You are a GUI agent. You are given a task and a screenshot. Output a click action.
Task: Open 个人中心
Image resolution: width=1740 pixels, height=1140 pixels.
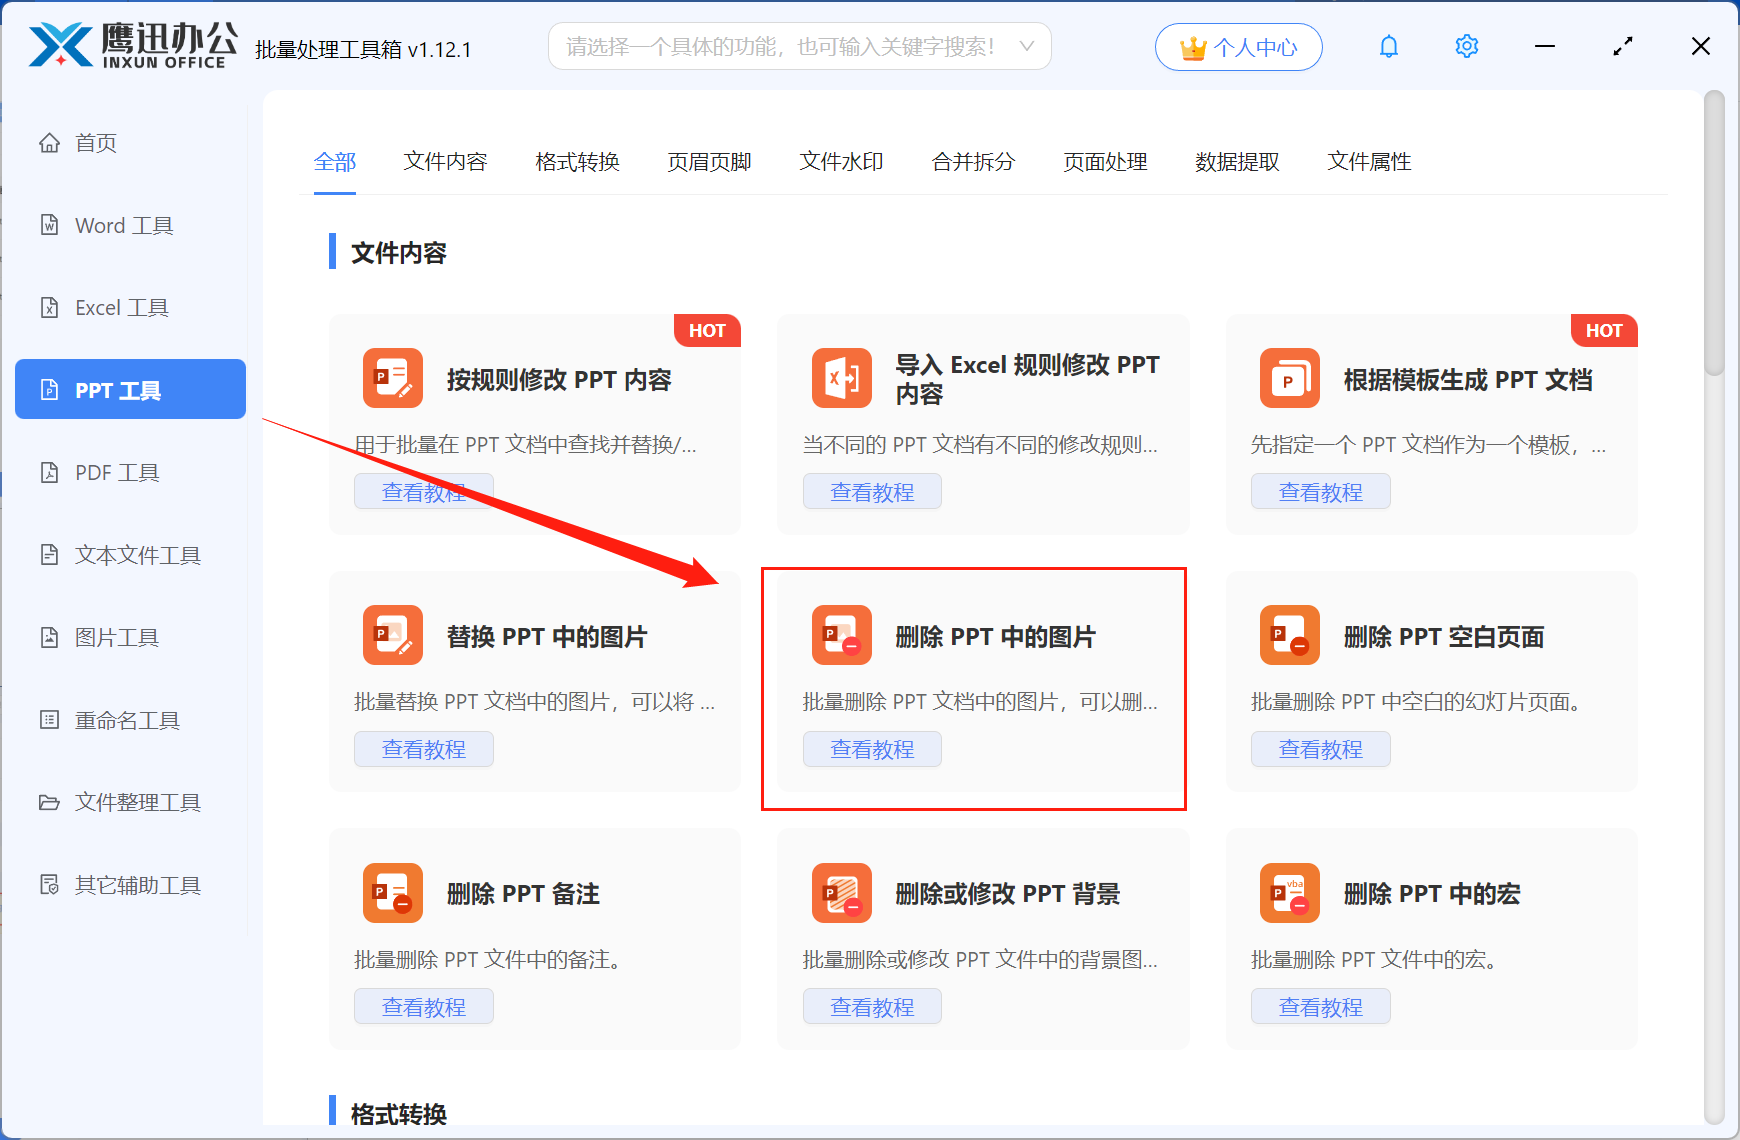(1238, 46)
